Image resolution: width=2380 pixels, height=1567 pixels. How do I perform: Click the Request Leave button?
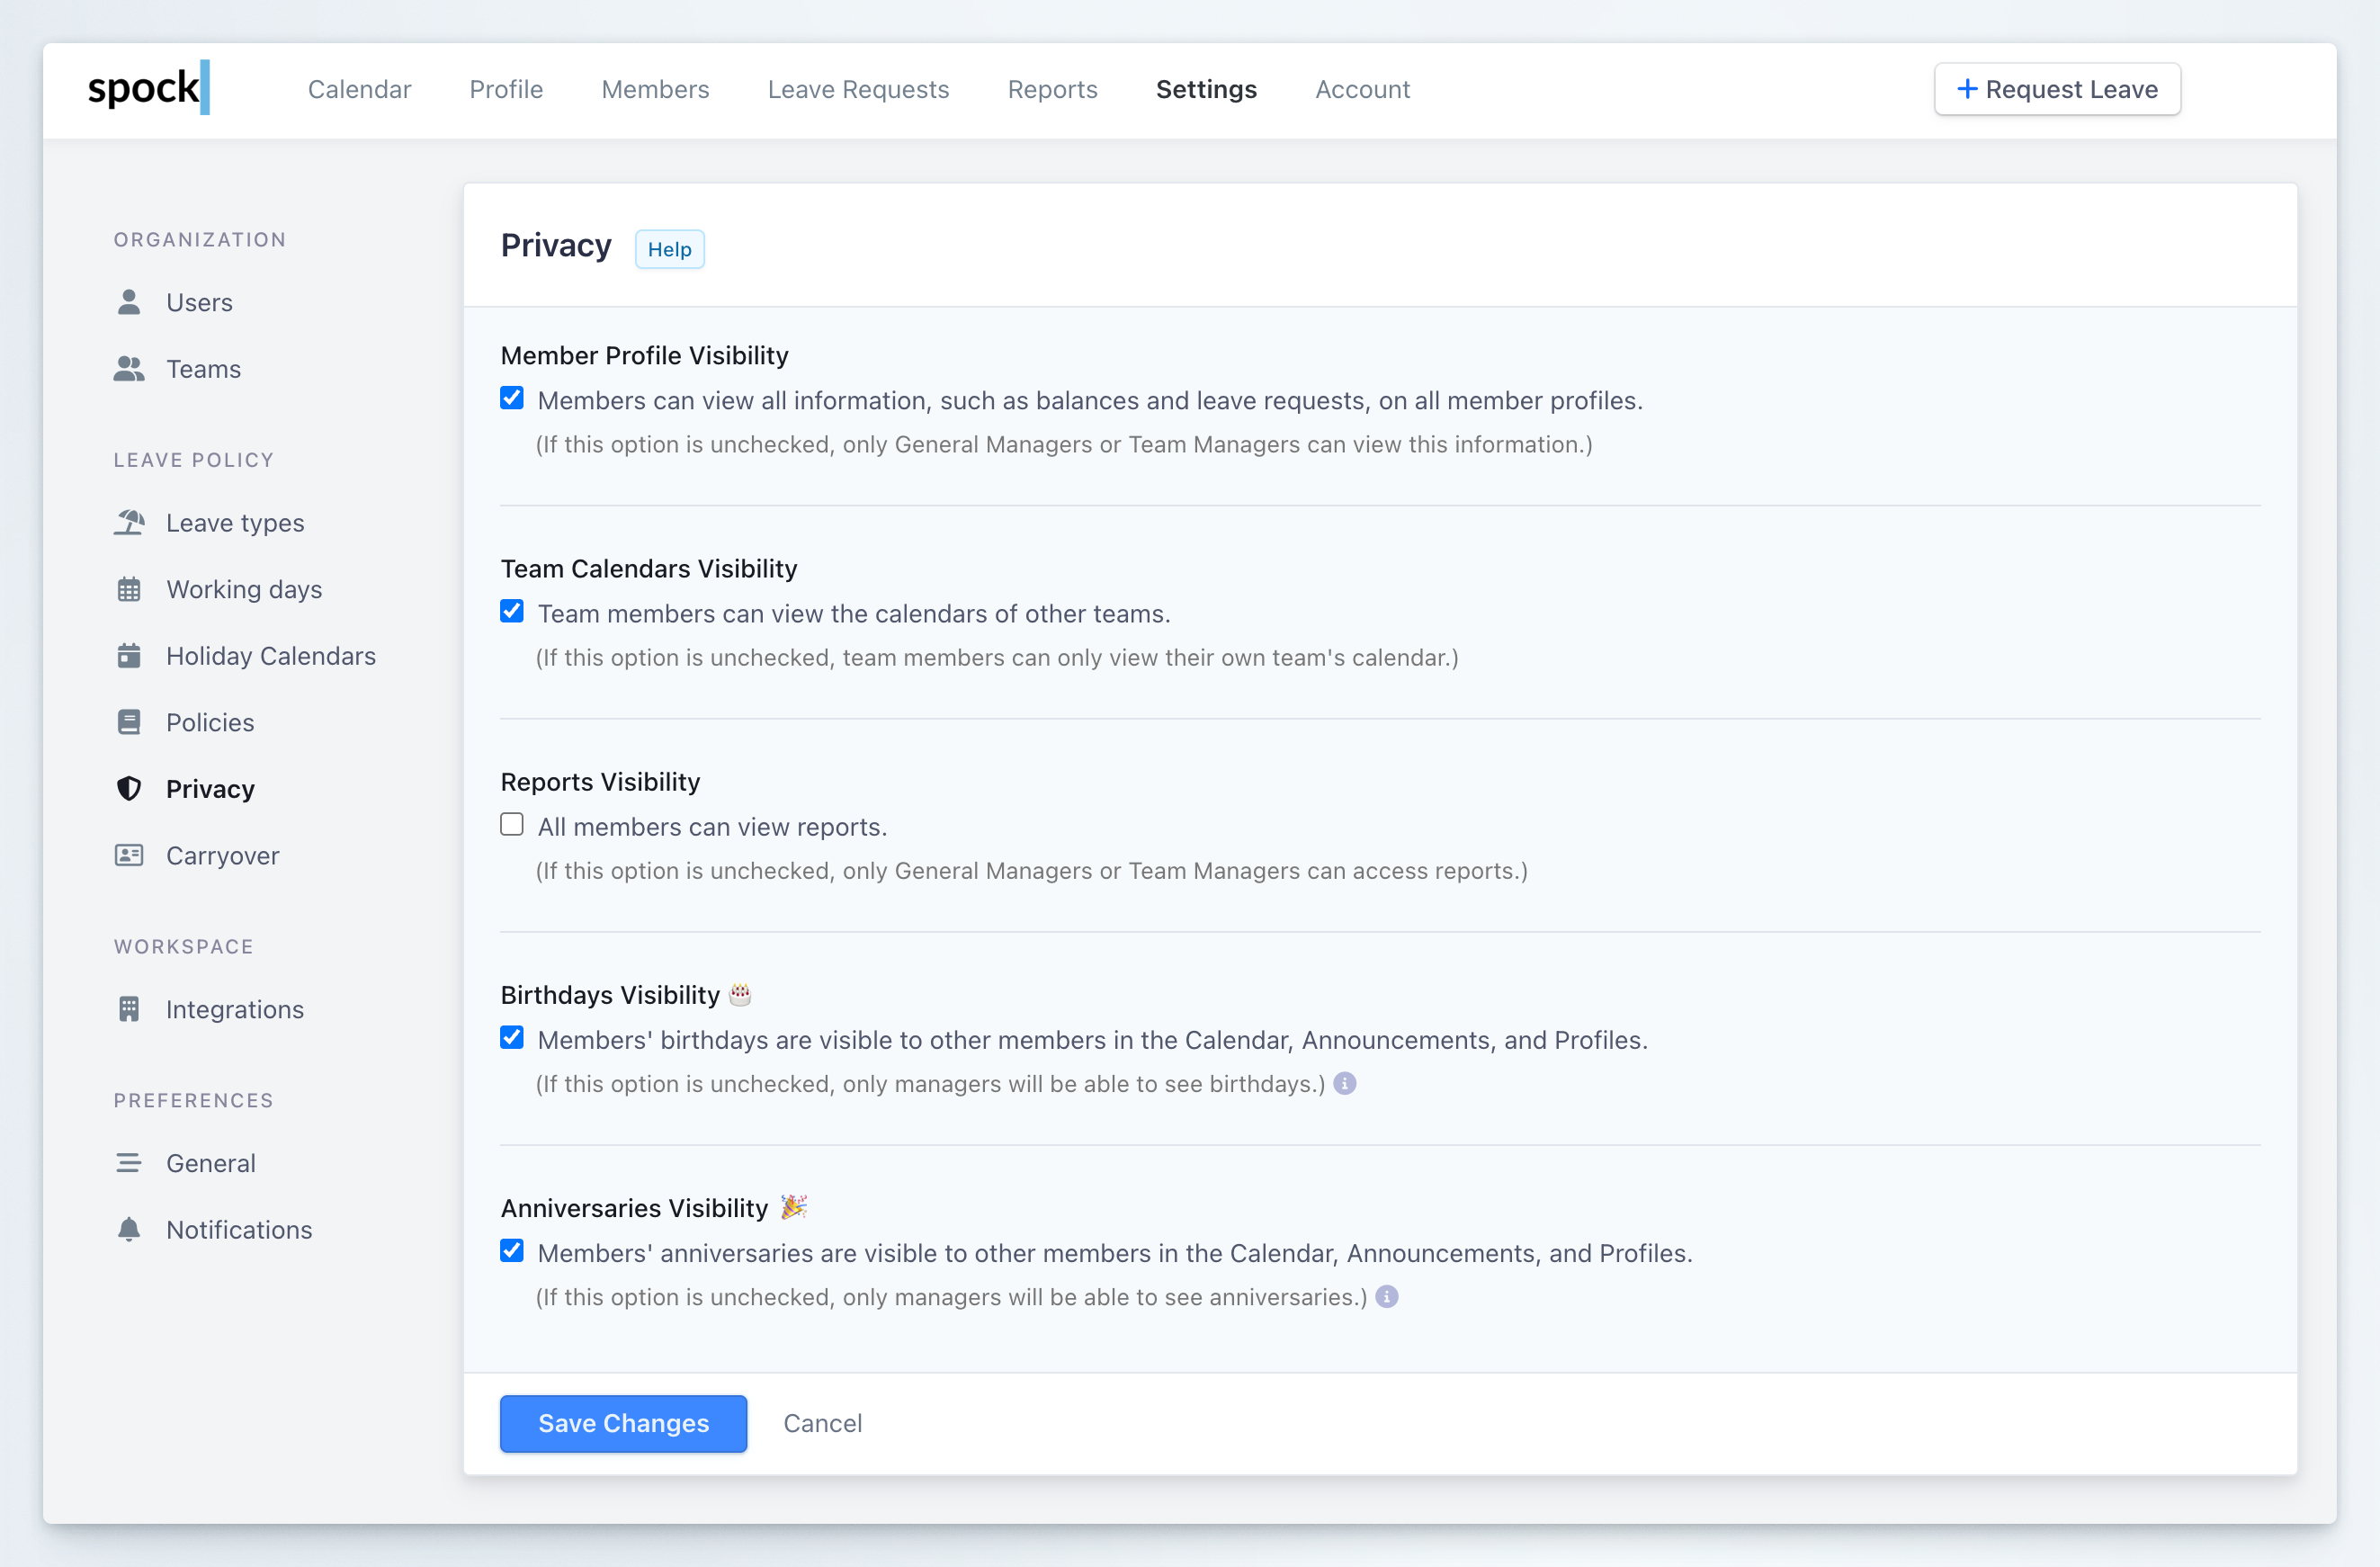pyautogui.click(x=2057, y=89)
